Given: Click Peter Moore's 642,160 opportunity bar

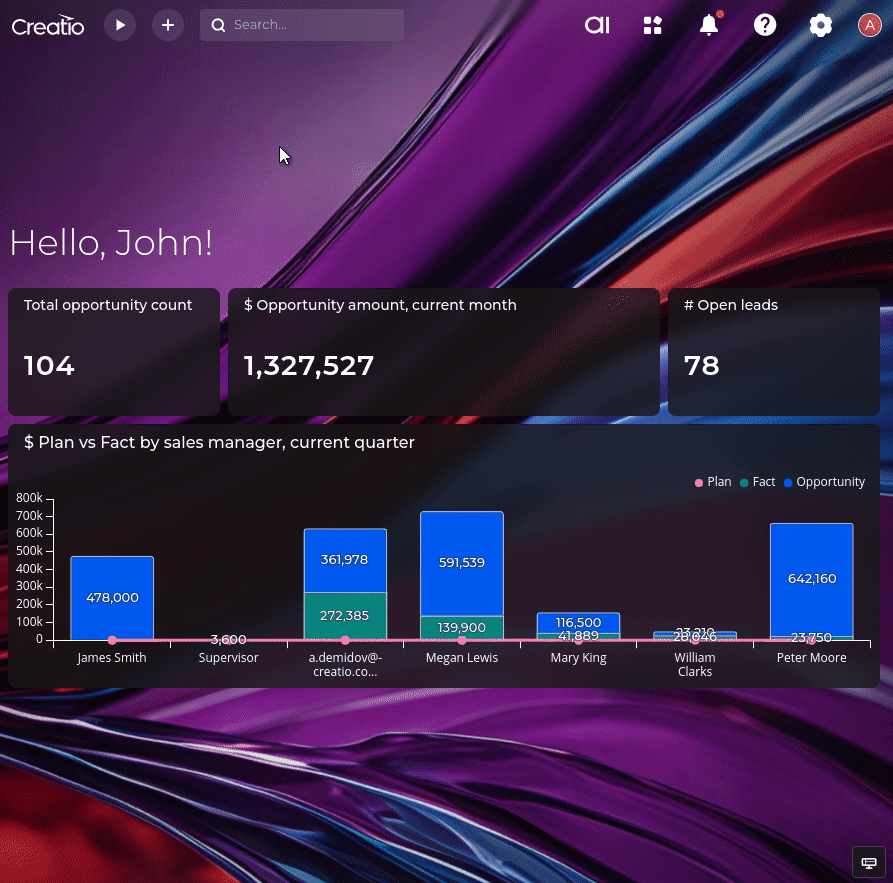Looking at the screenshot, I should (812, 579).
